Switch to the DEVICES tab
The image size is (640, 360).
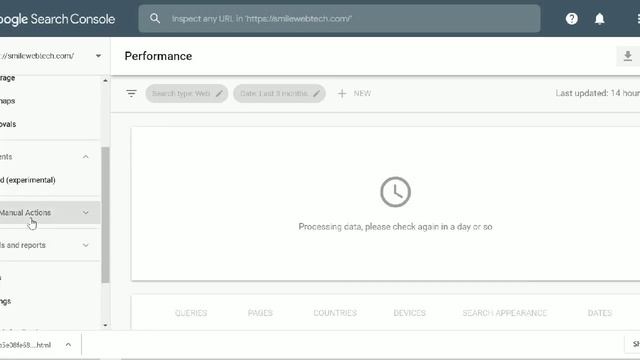coord(409,313)
